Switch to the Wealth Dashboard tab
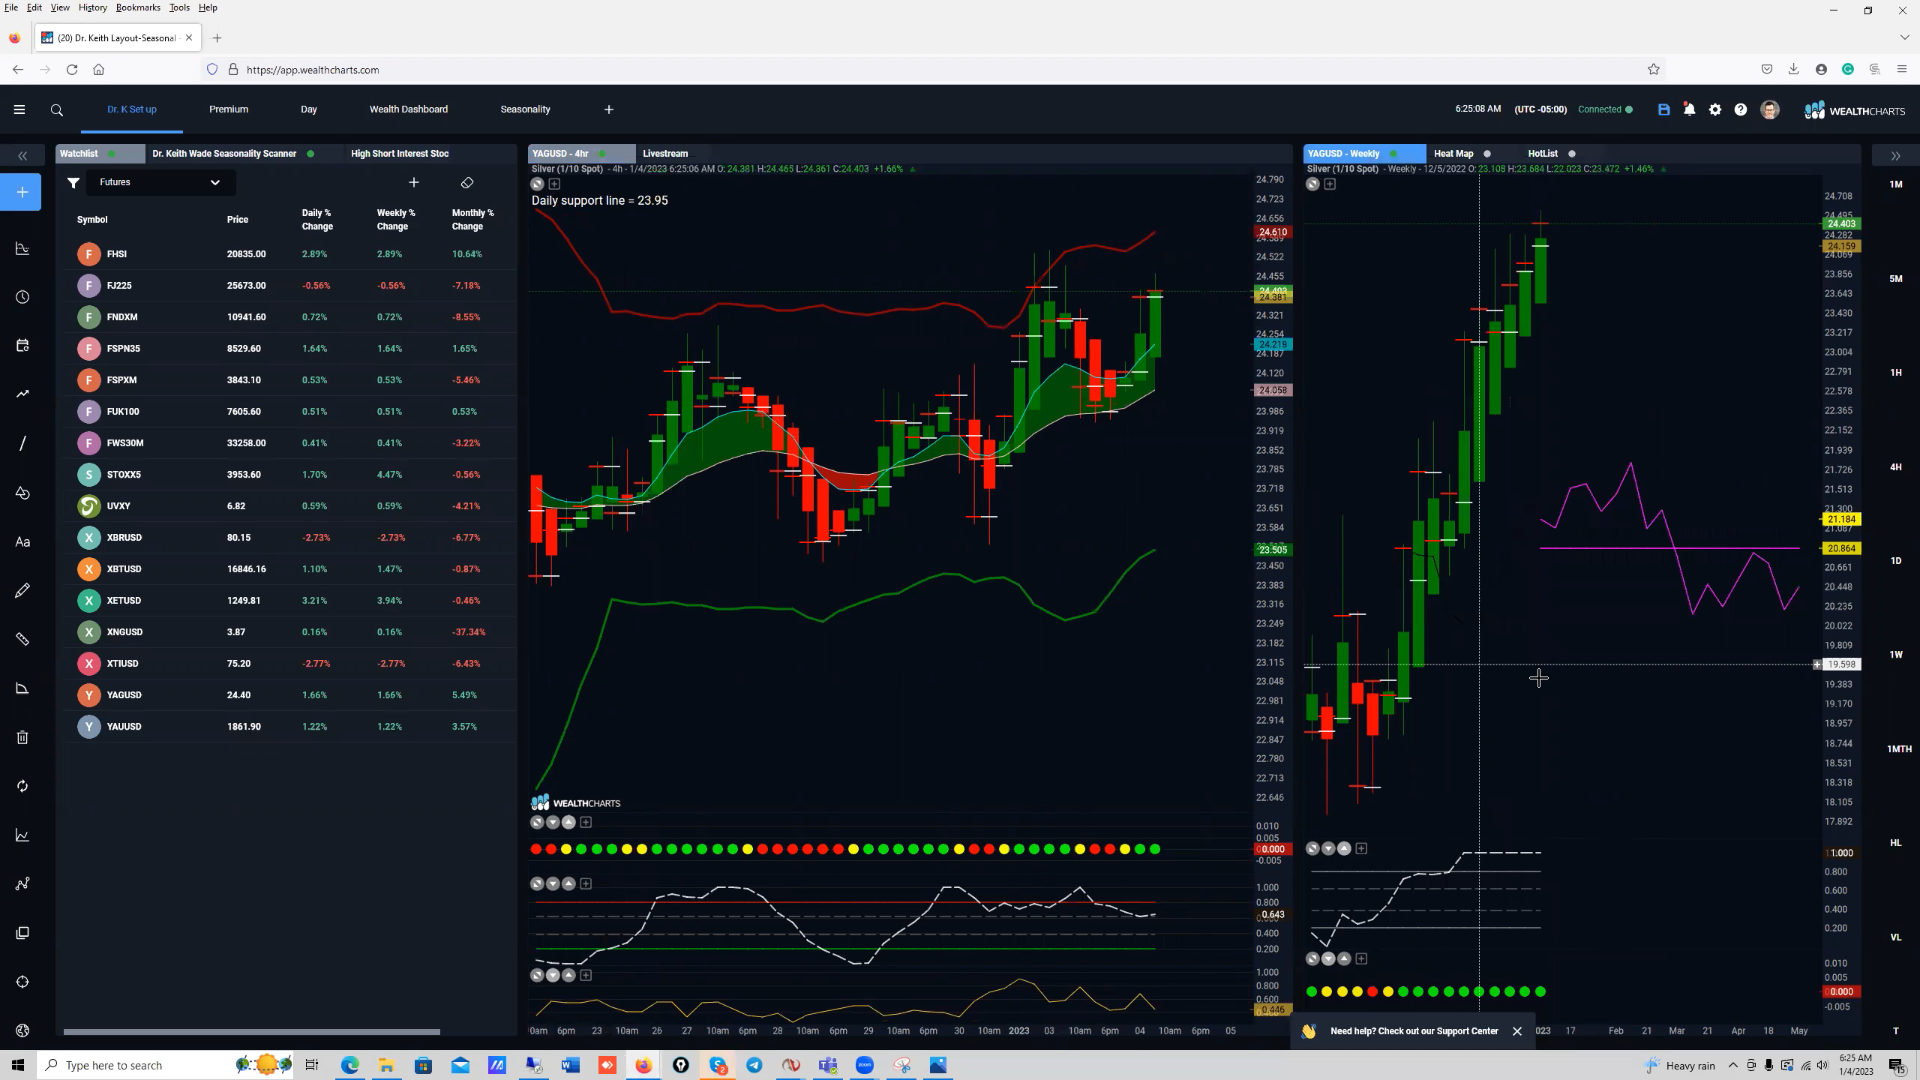Image resolution: width=1920 pixels, height=1080 pixels. click(409, 110)
